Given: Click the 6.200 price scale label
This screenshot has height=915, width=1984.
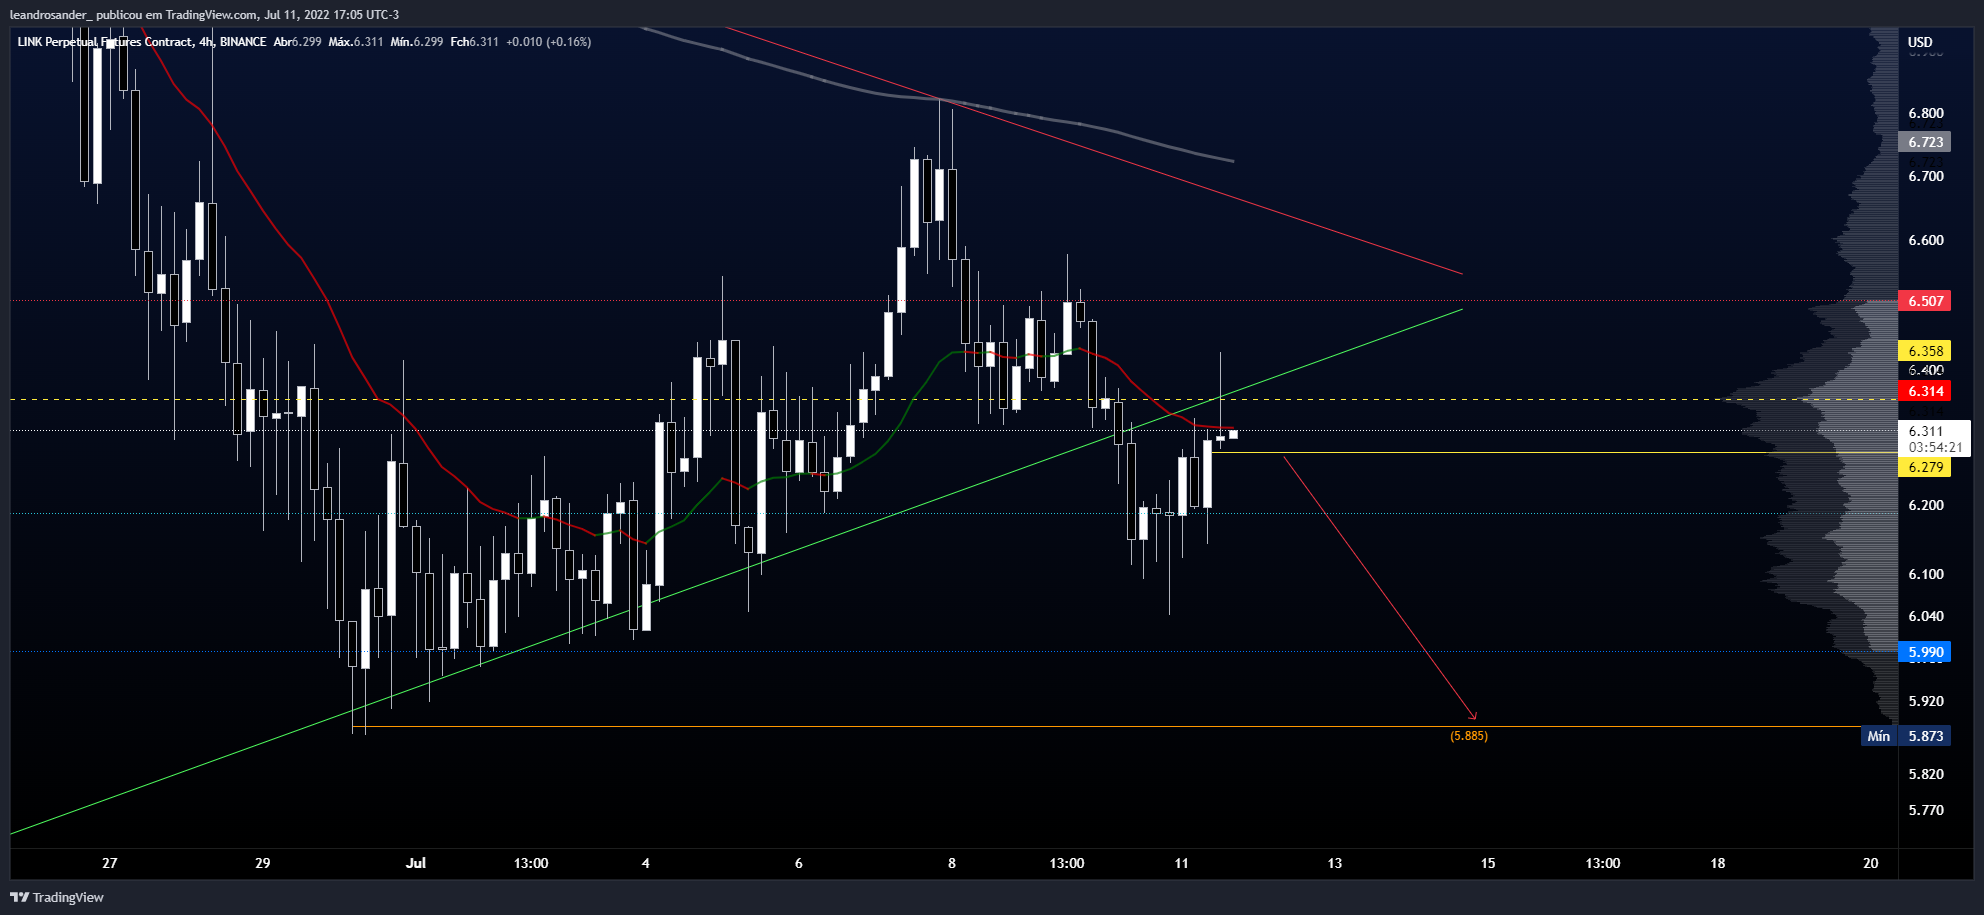Looking at the screenshot, I should click(1926, 505).
